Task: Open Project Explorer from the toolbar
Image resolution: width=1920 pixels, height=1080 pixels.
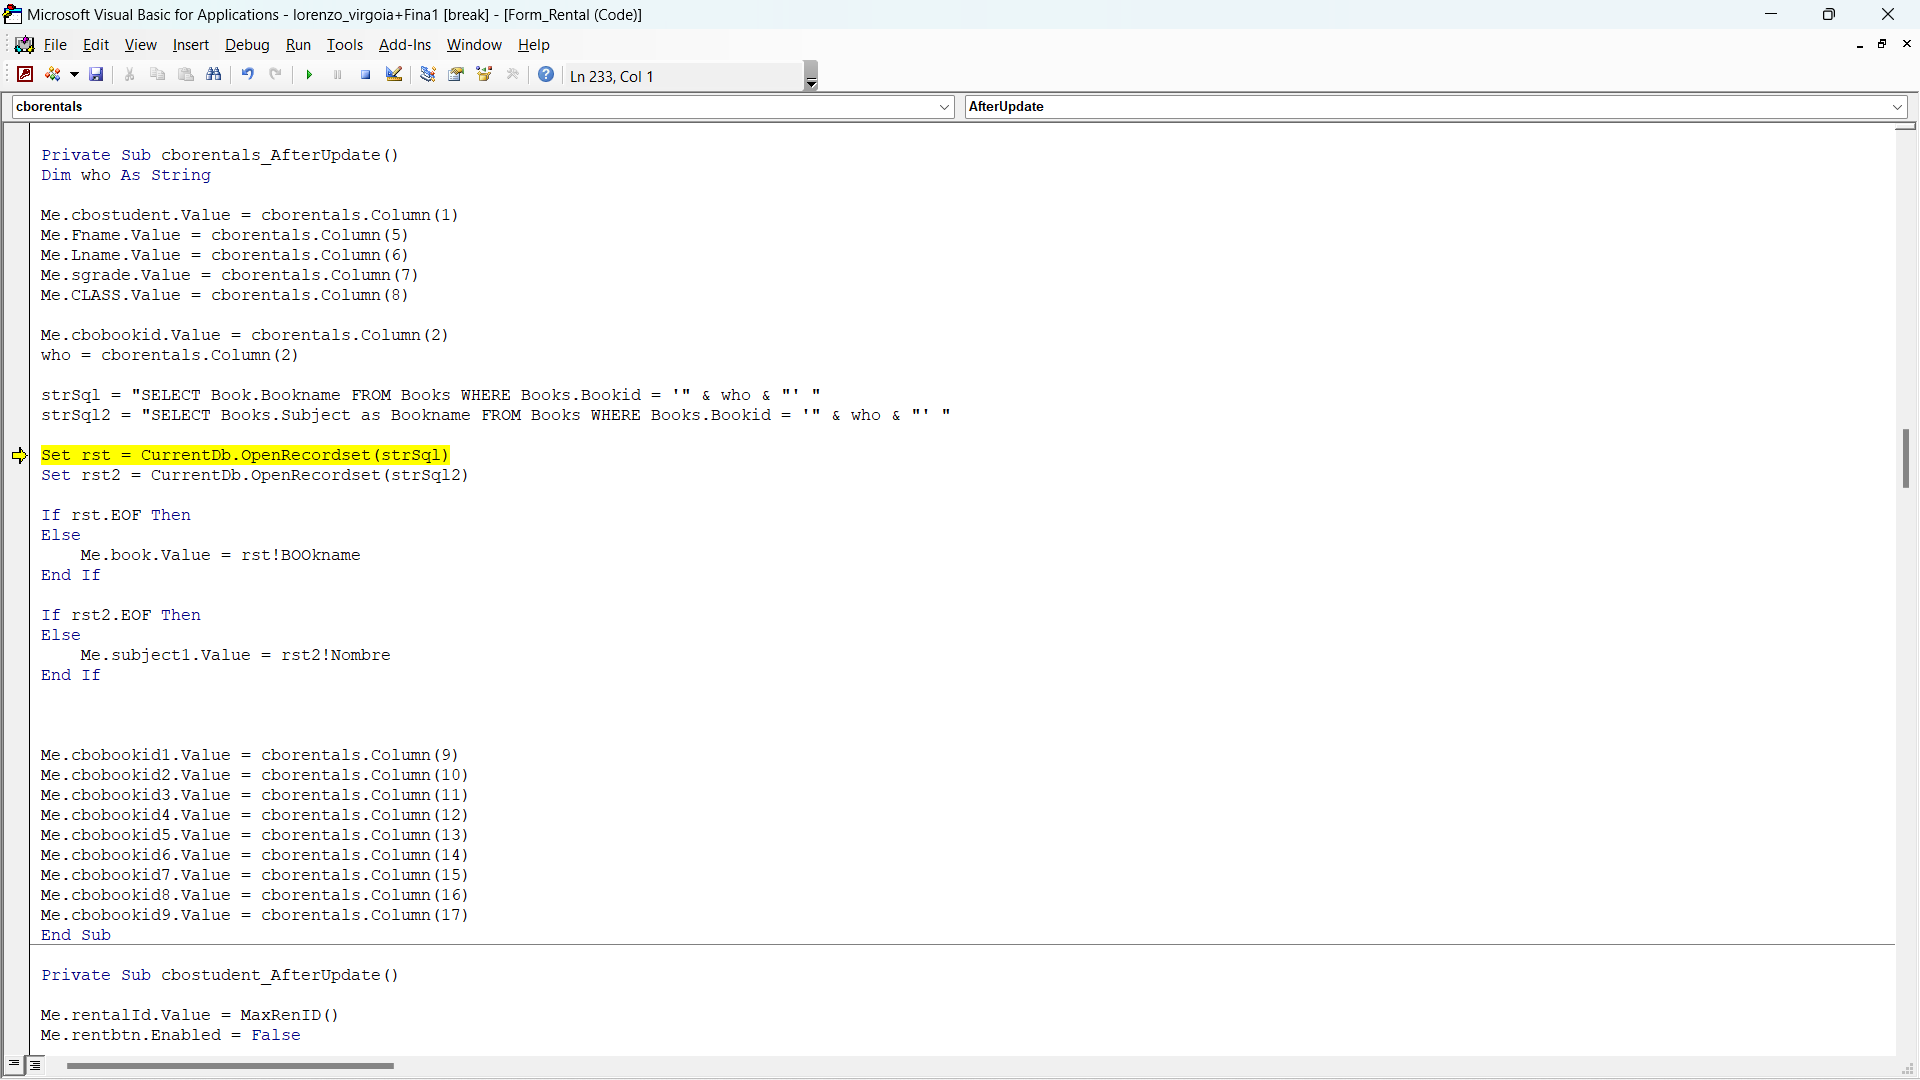Action: pyautogui.click(x=428, y=75)
